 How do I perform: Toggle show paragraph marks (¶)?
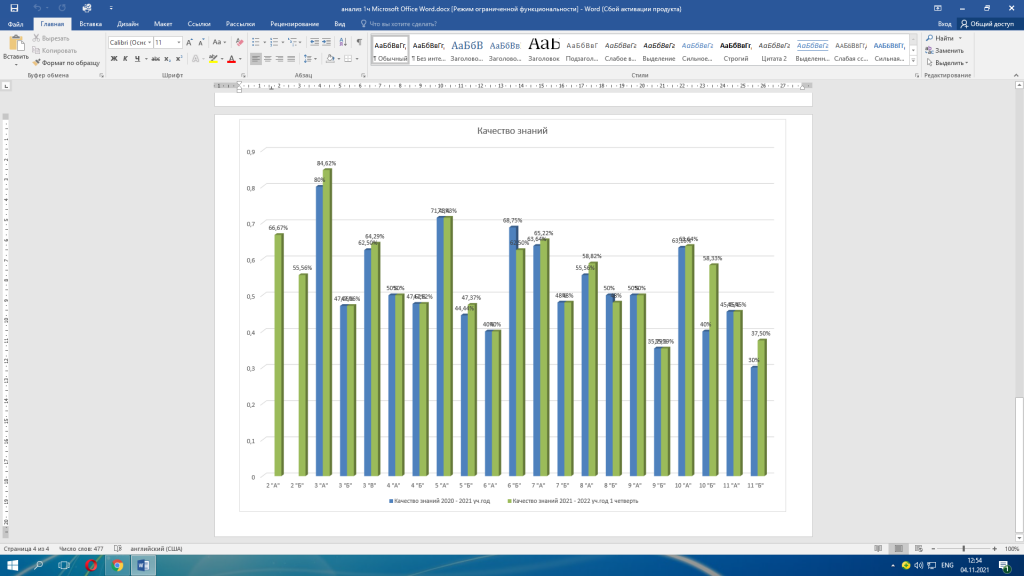(359, 43)
